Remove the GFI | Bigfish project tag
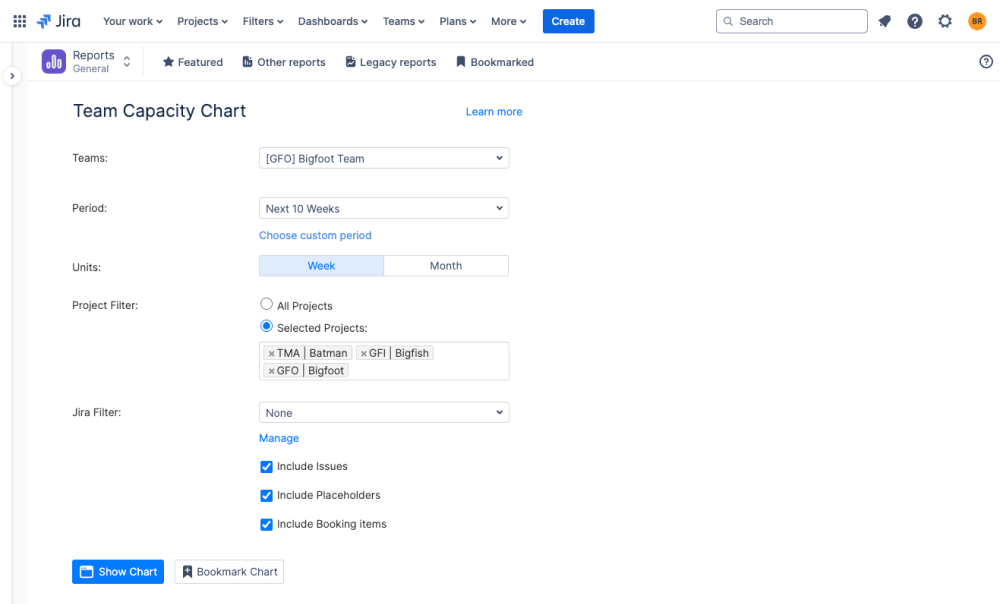This screenshot has height=604, width=1000. 364,353
